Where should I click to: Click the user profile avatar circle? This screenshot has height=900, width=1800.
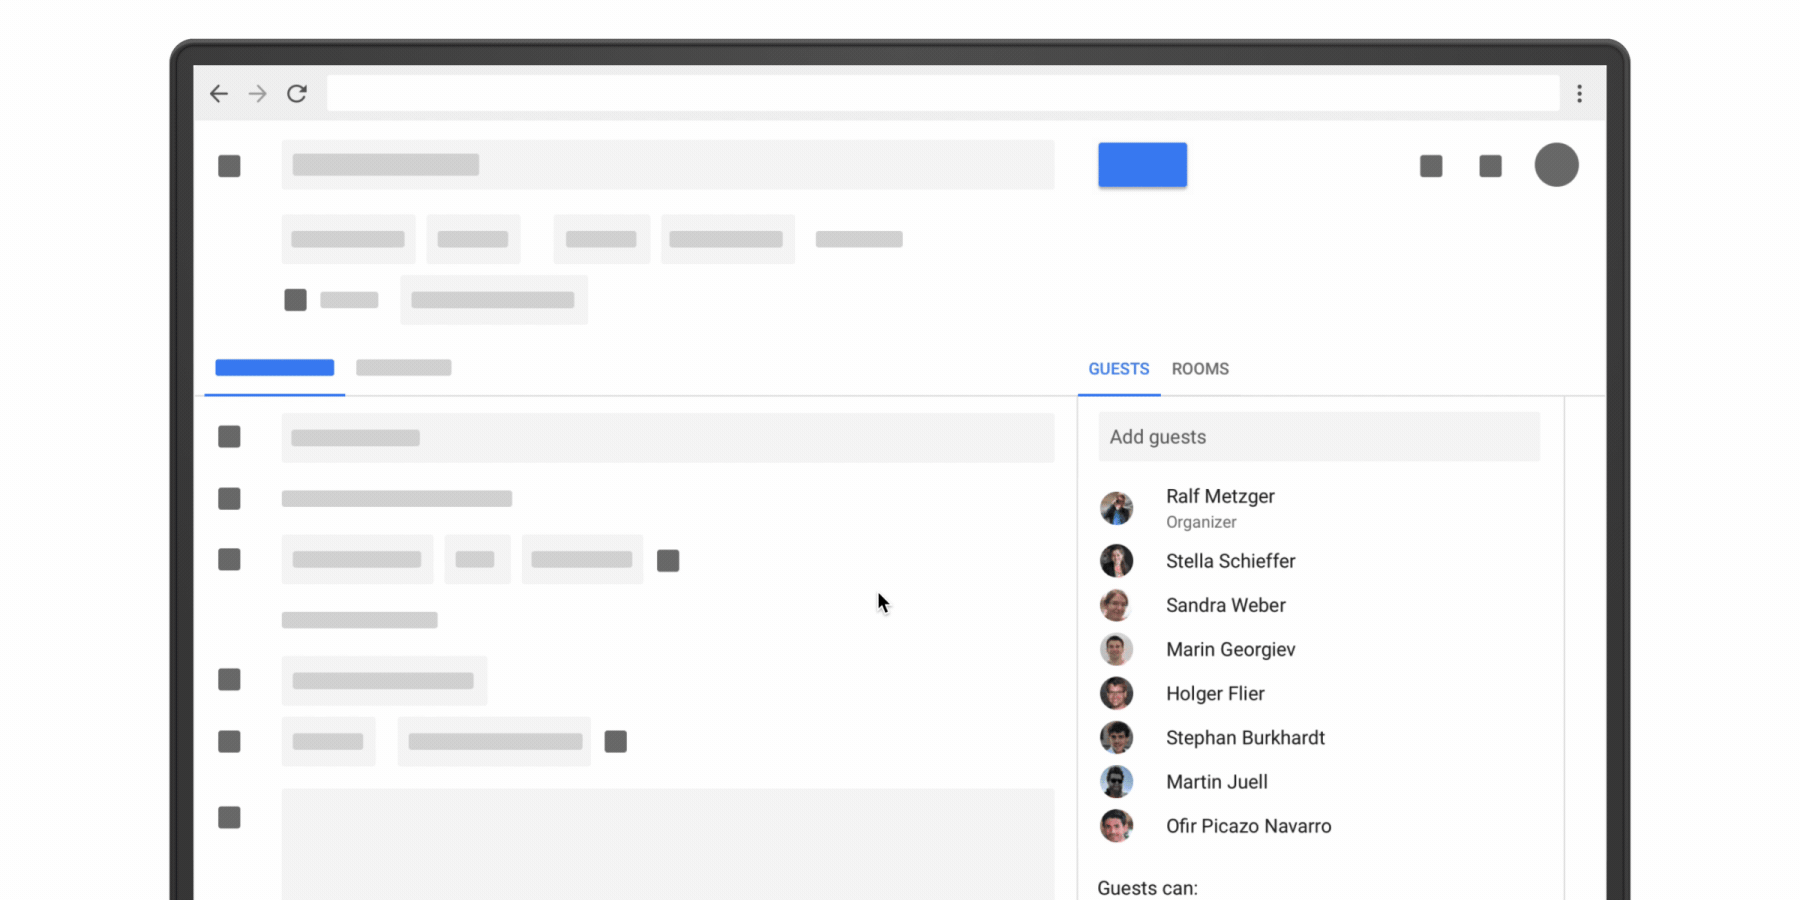(1556, 164)
